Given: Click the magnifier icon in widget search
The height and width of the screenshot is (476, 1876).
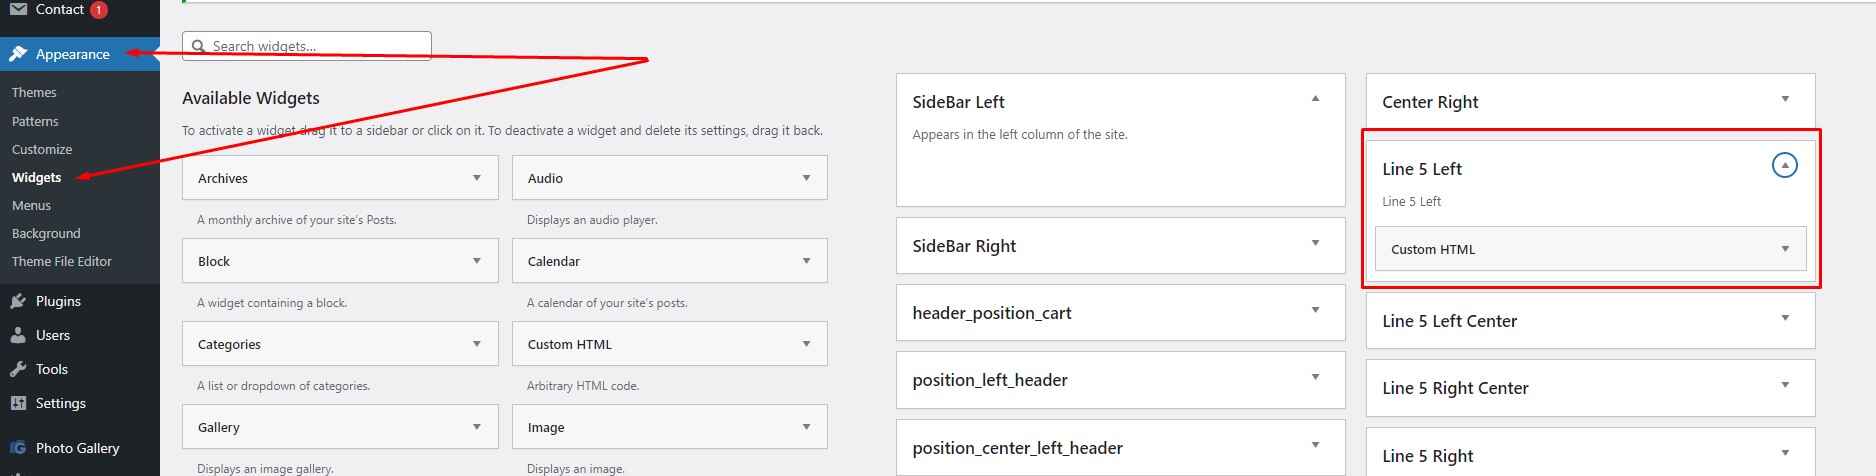Looking at the screenshot, I should point(200,46).
